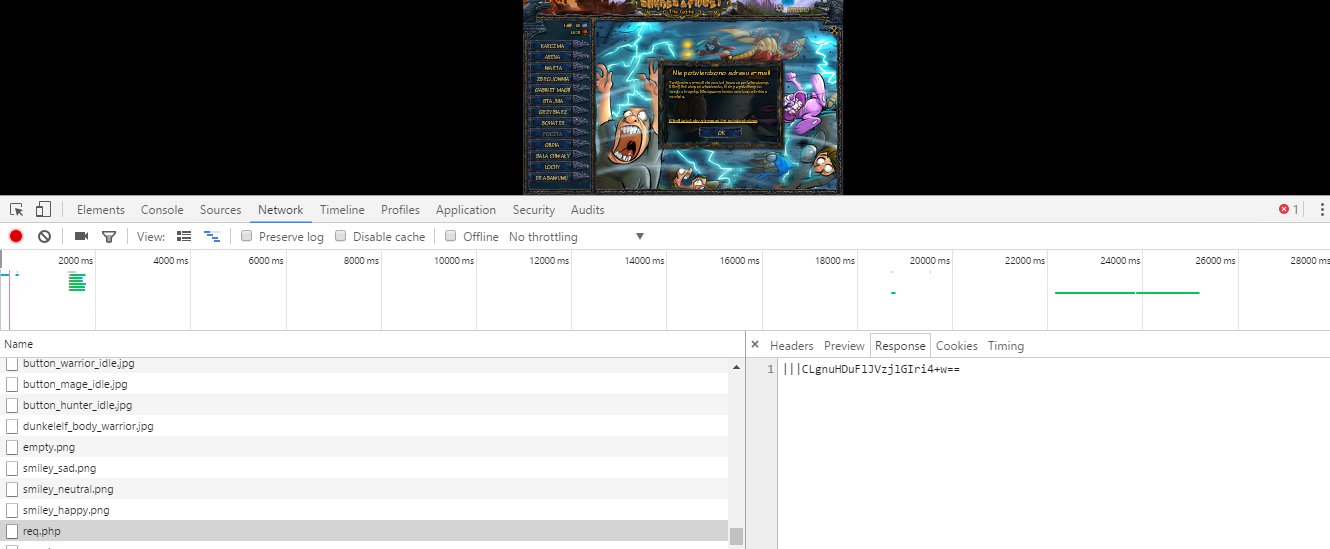Viewport: 1330px width, 549px height.
Task: Open the KARCZMA game menu button
Action: click(x=552, y=46)
